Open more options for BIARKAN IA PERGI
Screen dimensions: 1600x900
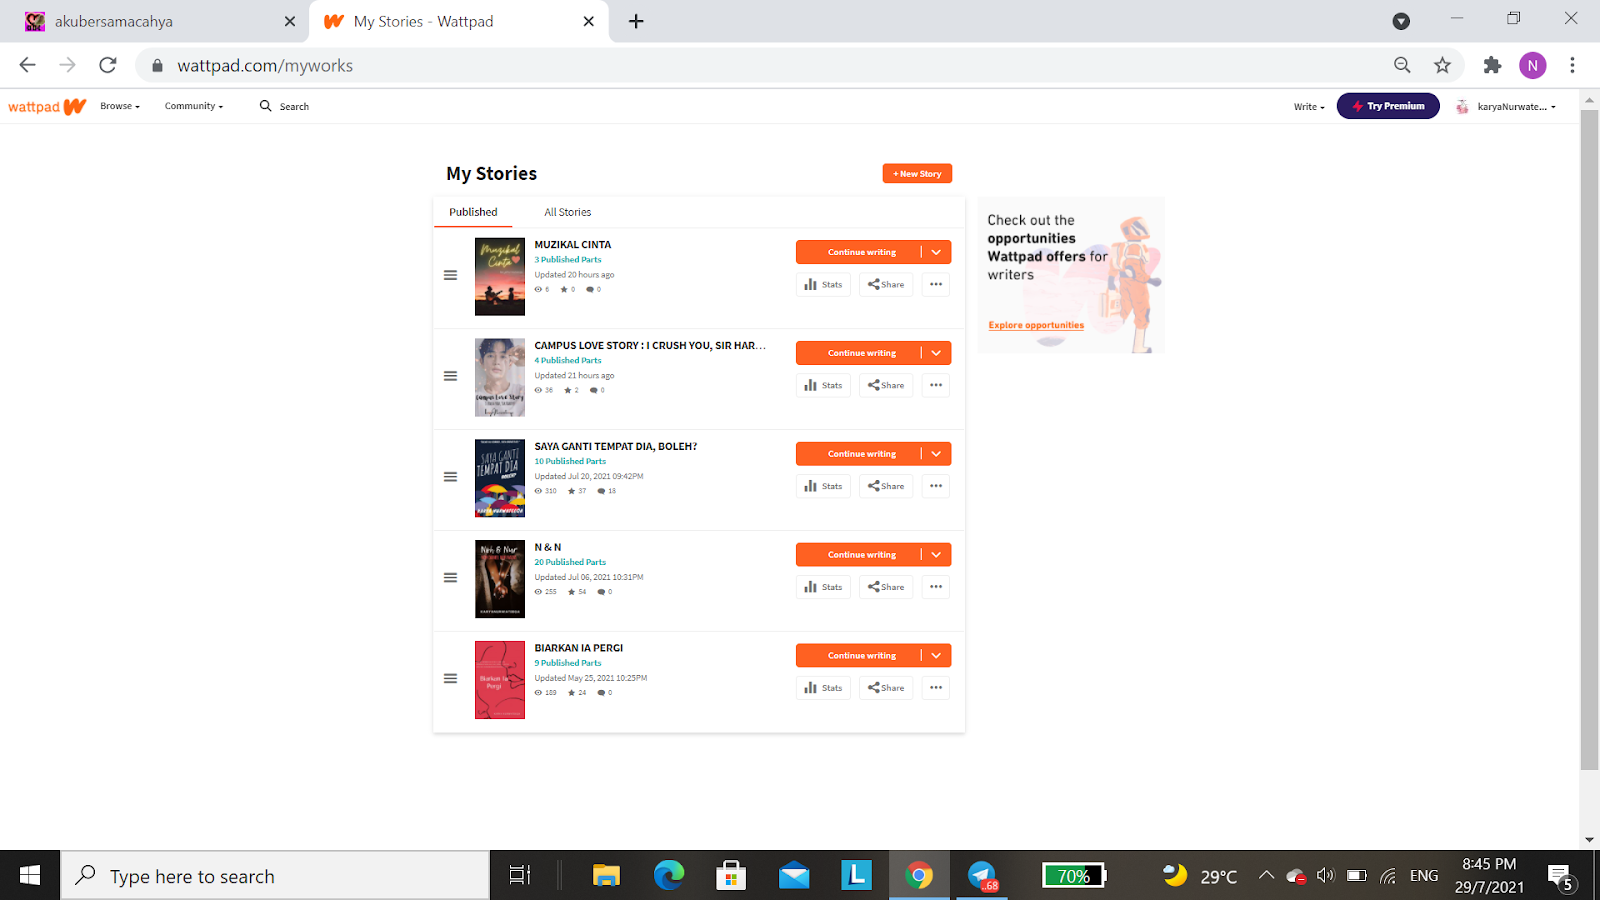(x=936, y=688)
